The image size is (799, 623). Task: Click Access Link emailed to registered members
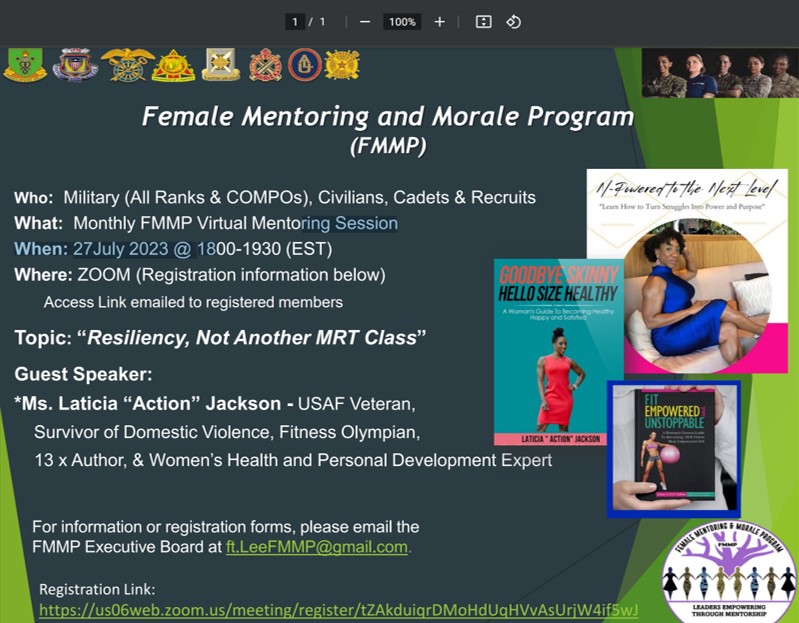pyautogui.click(x=193, y=302)
